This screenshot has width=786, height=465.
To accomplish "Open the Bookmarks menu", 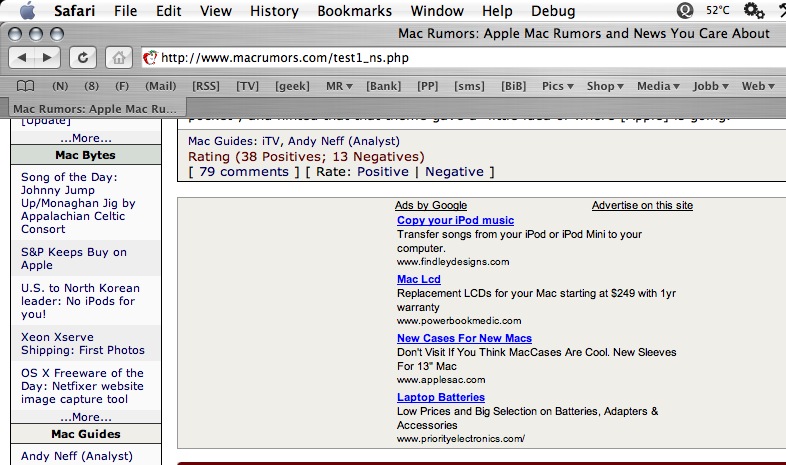I will [354, 11].
